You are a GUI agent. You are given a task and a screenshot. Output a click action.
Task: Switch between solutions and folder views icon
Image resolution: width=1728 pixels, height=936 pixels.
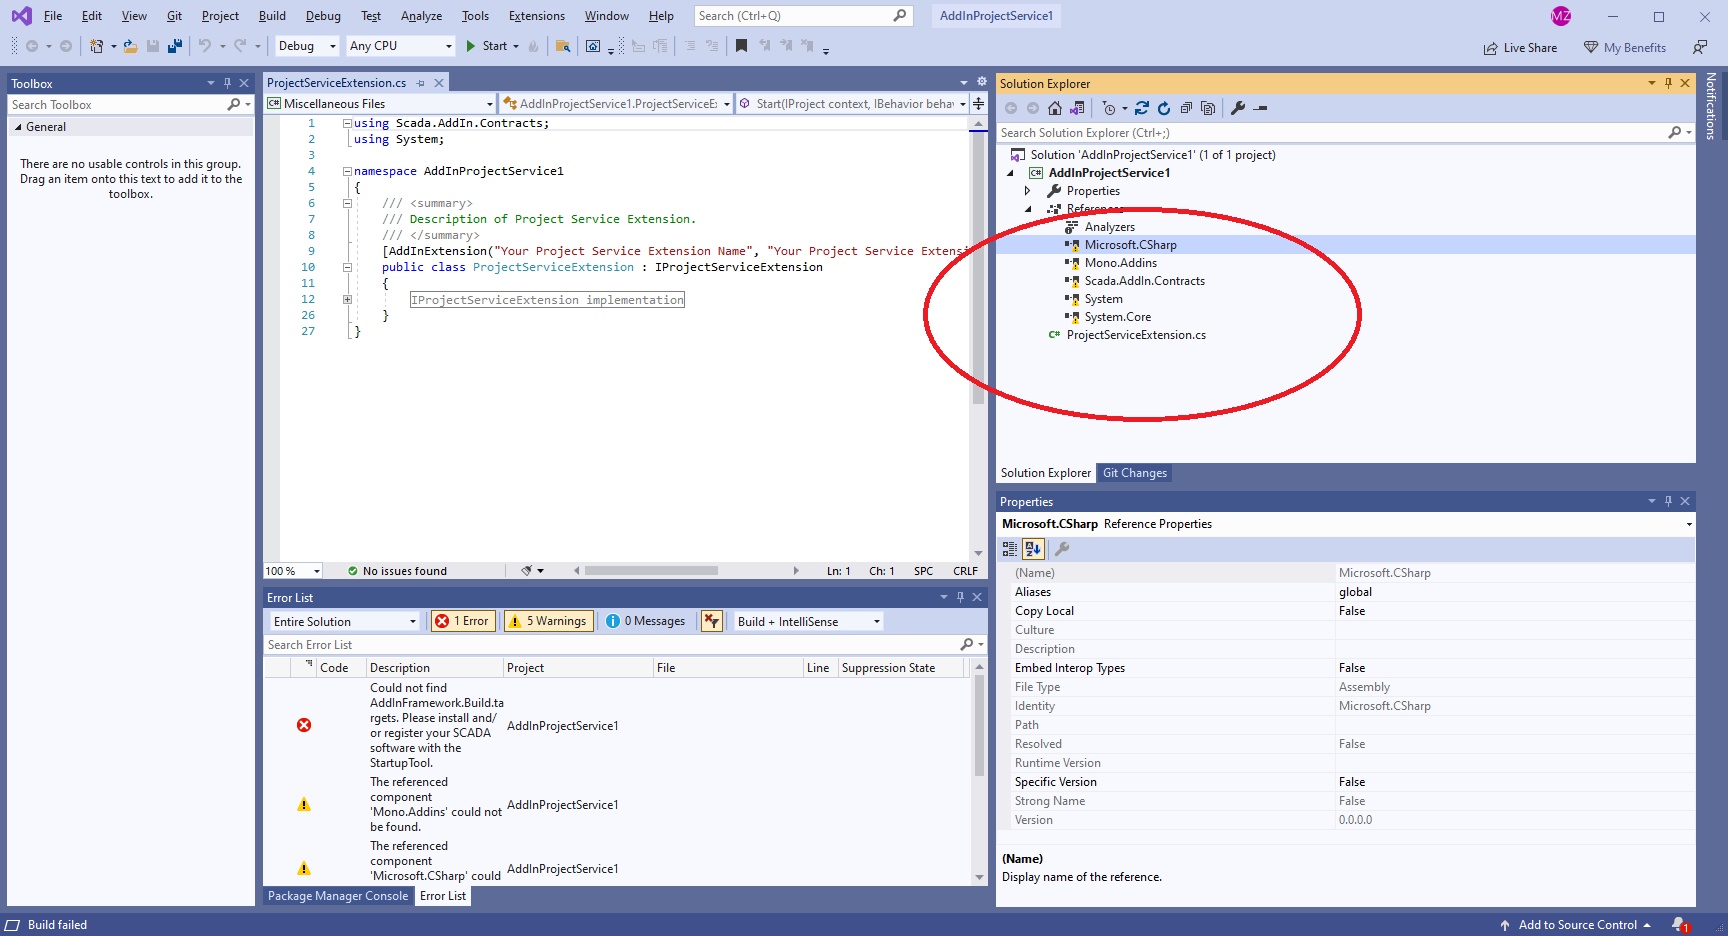click(x=1077, y=108)
